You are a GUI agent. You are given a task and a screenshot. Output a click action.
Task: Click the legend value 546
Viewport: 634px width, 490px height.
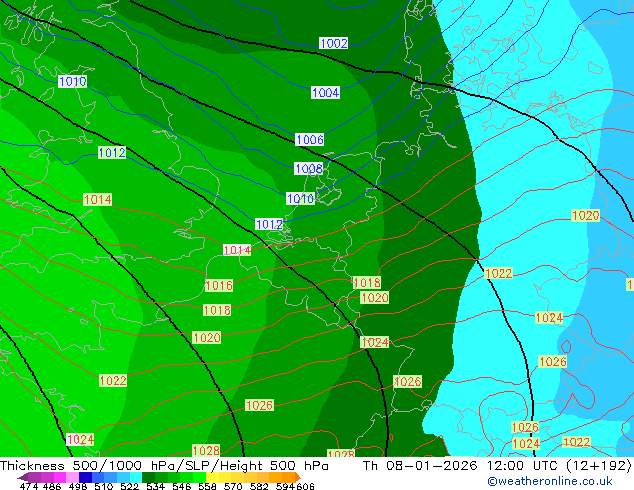coord(182,486)
